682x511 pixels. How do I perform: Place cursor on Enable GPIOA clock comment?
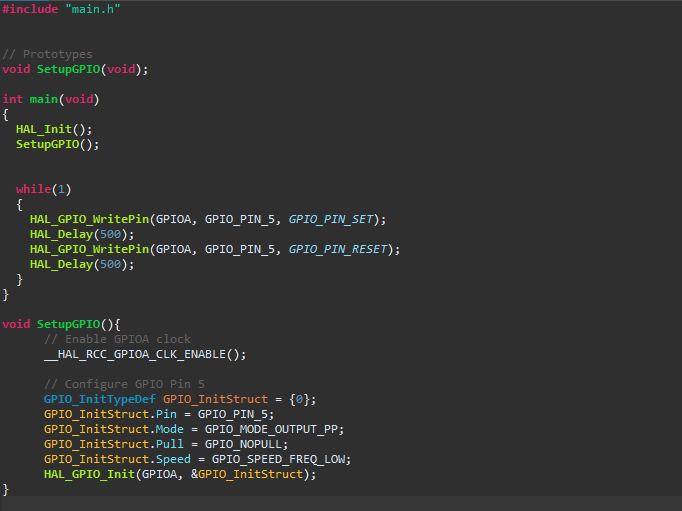point(117,339)
